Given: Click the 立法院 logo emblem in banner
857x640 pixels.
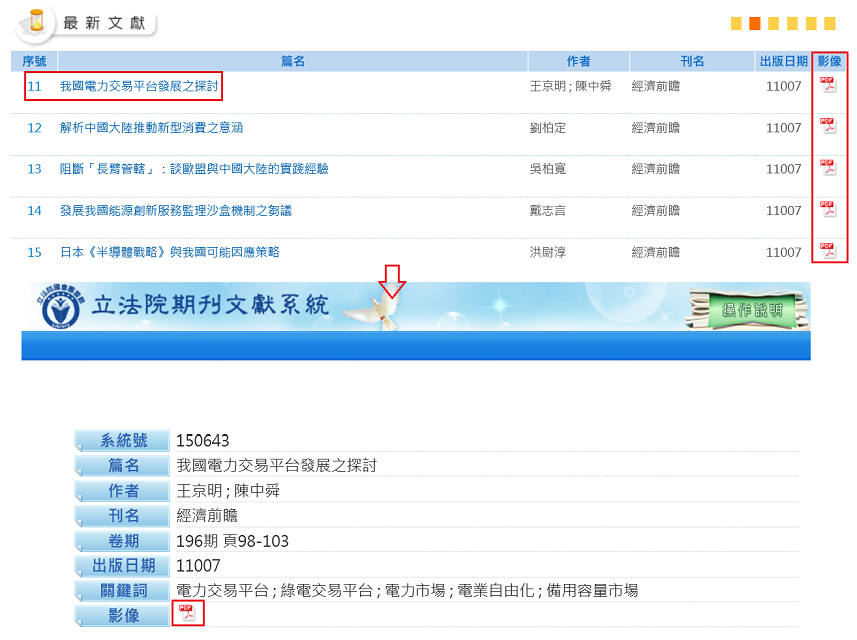Looking at the screenshot, I should point(62,308).
